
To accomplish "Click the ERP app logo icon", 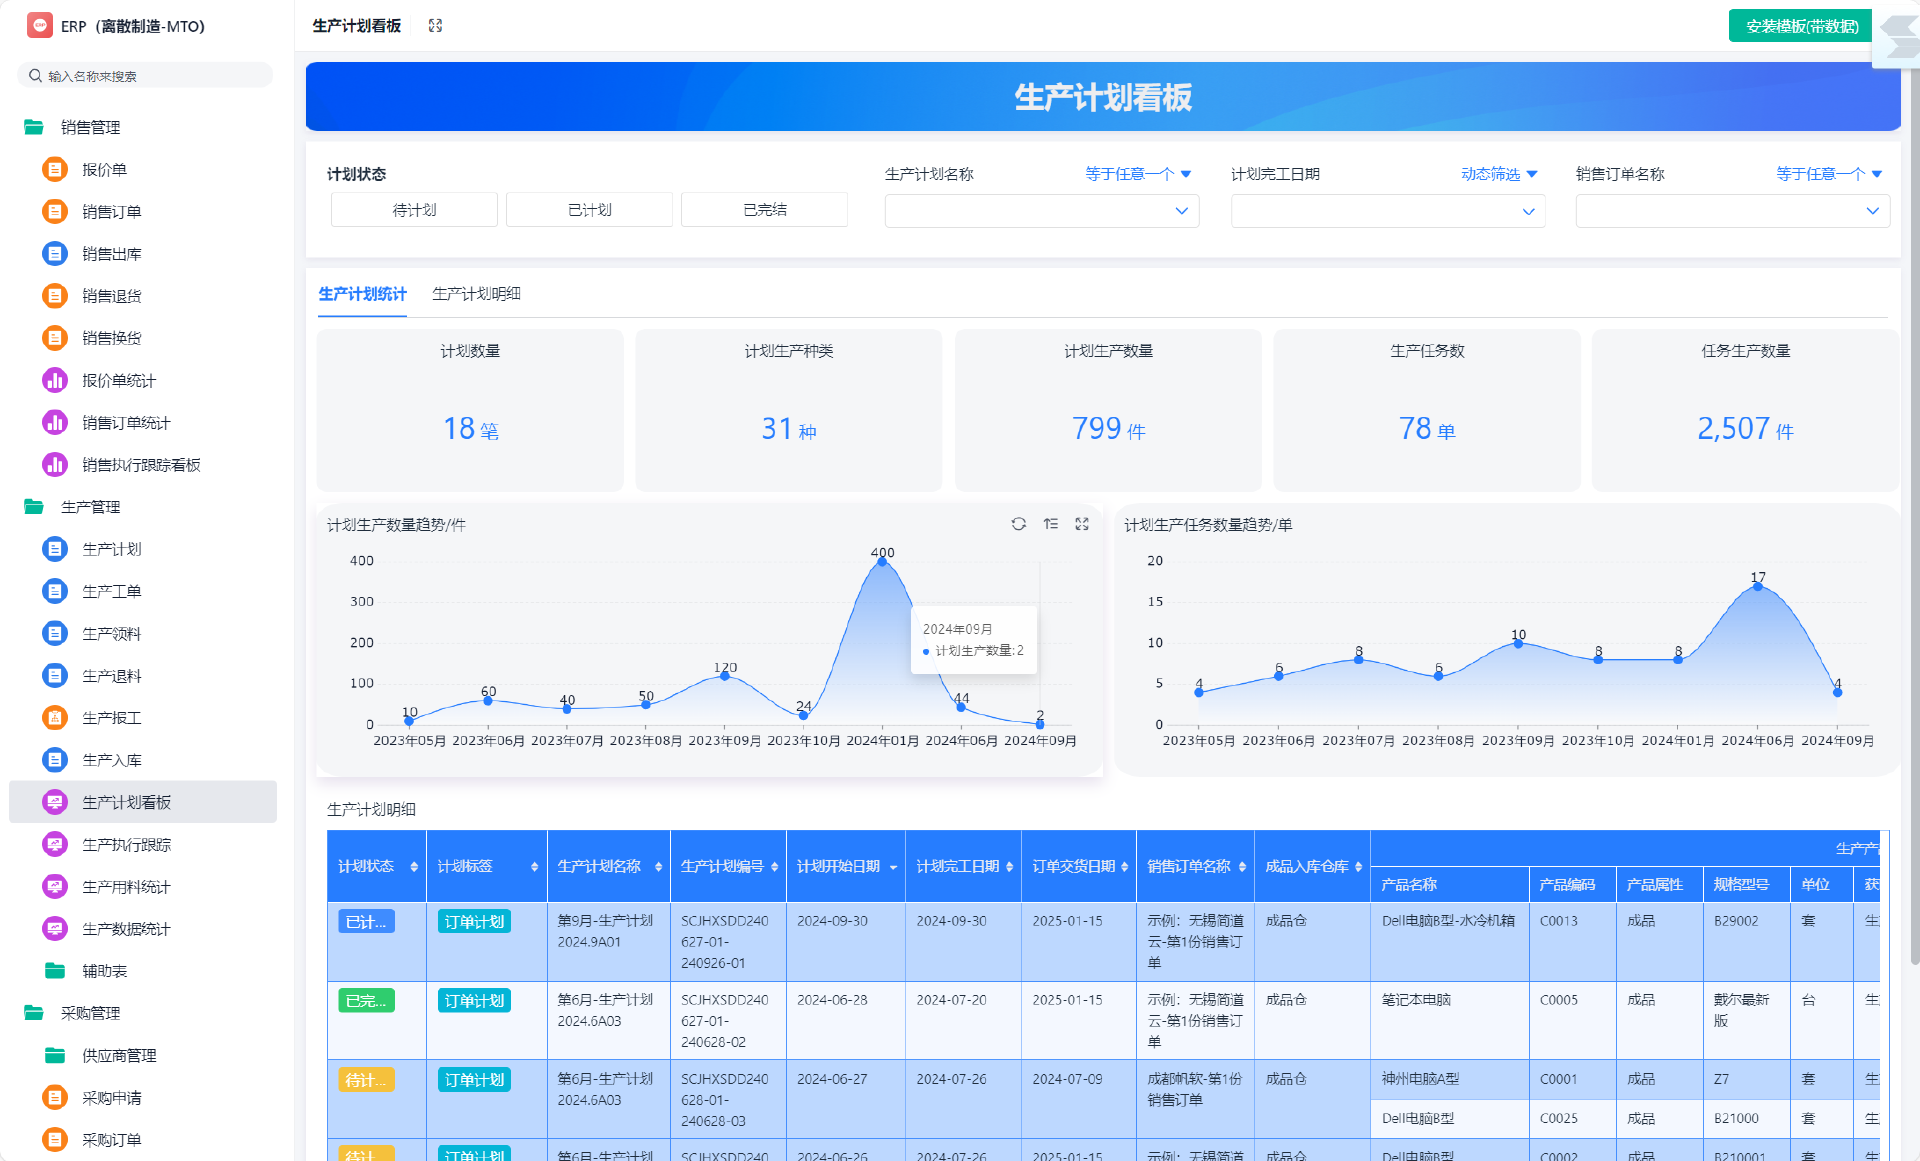I will [x=39, y=26].
